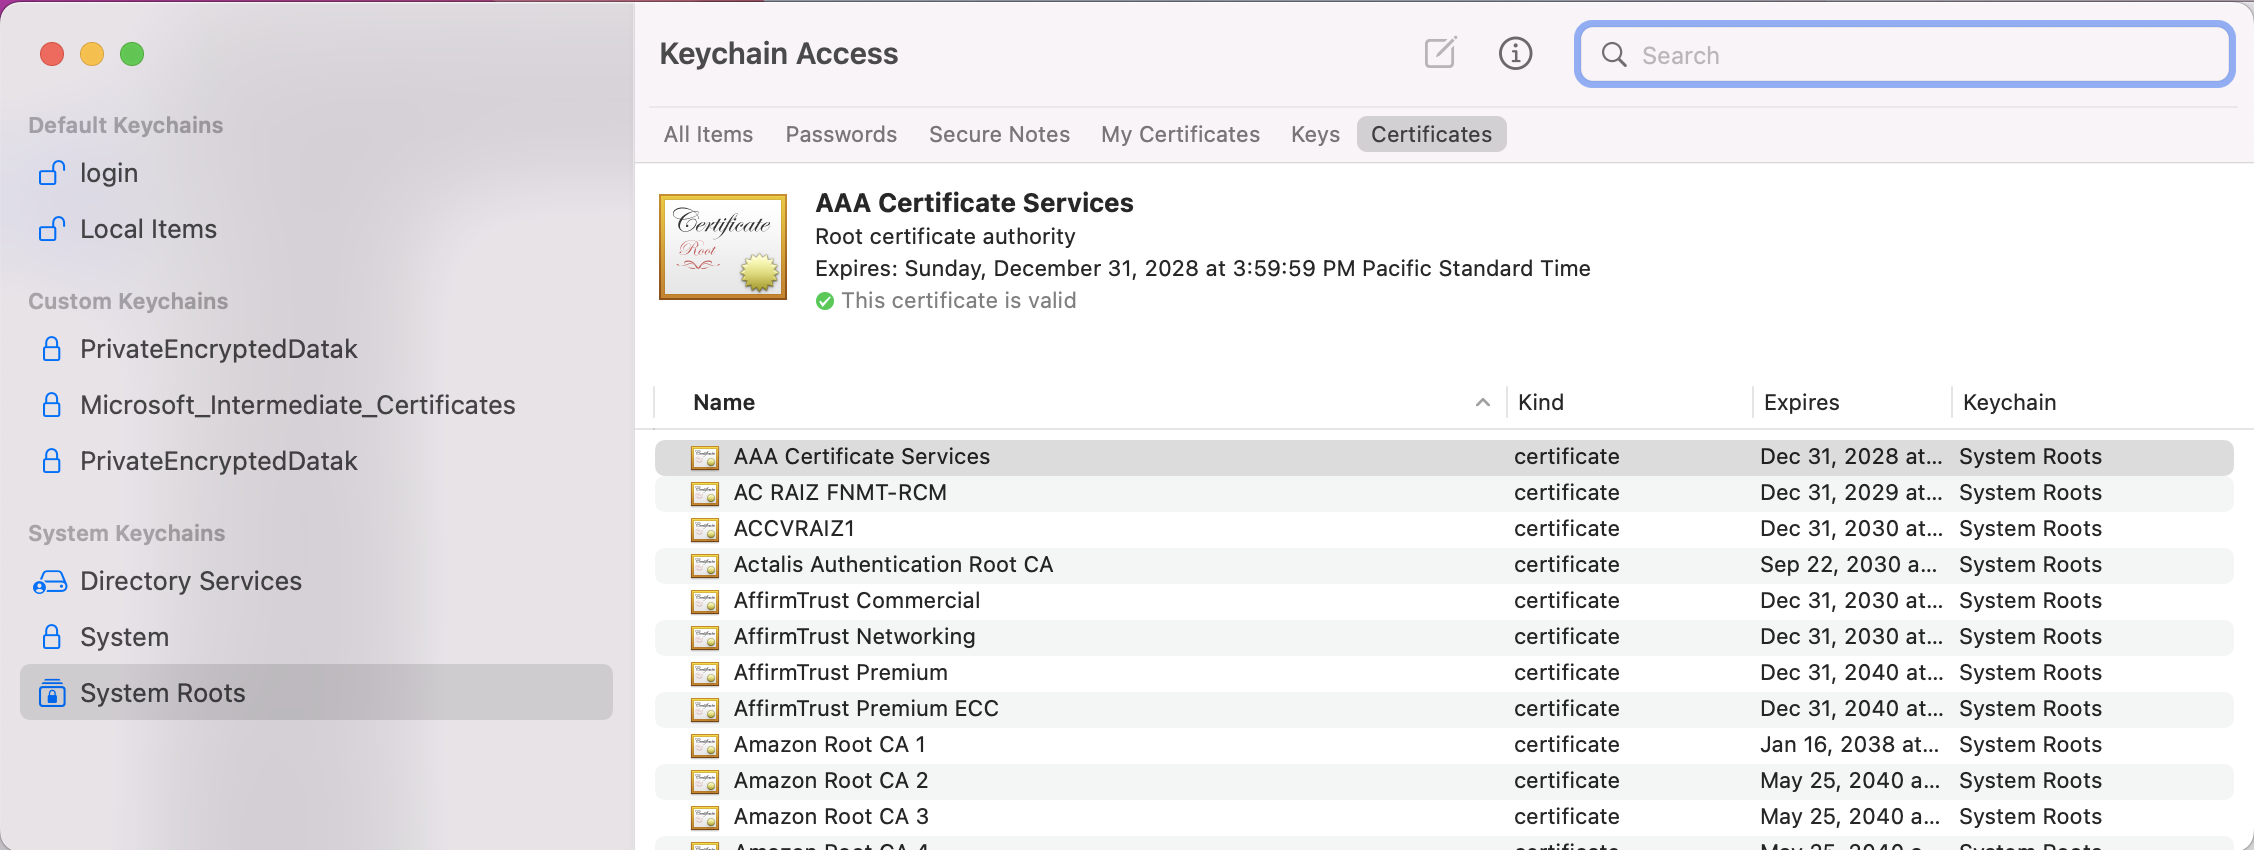
Task: Select AffirmTrust Premium row name
Action: [840, 673]
